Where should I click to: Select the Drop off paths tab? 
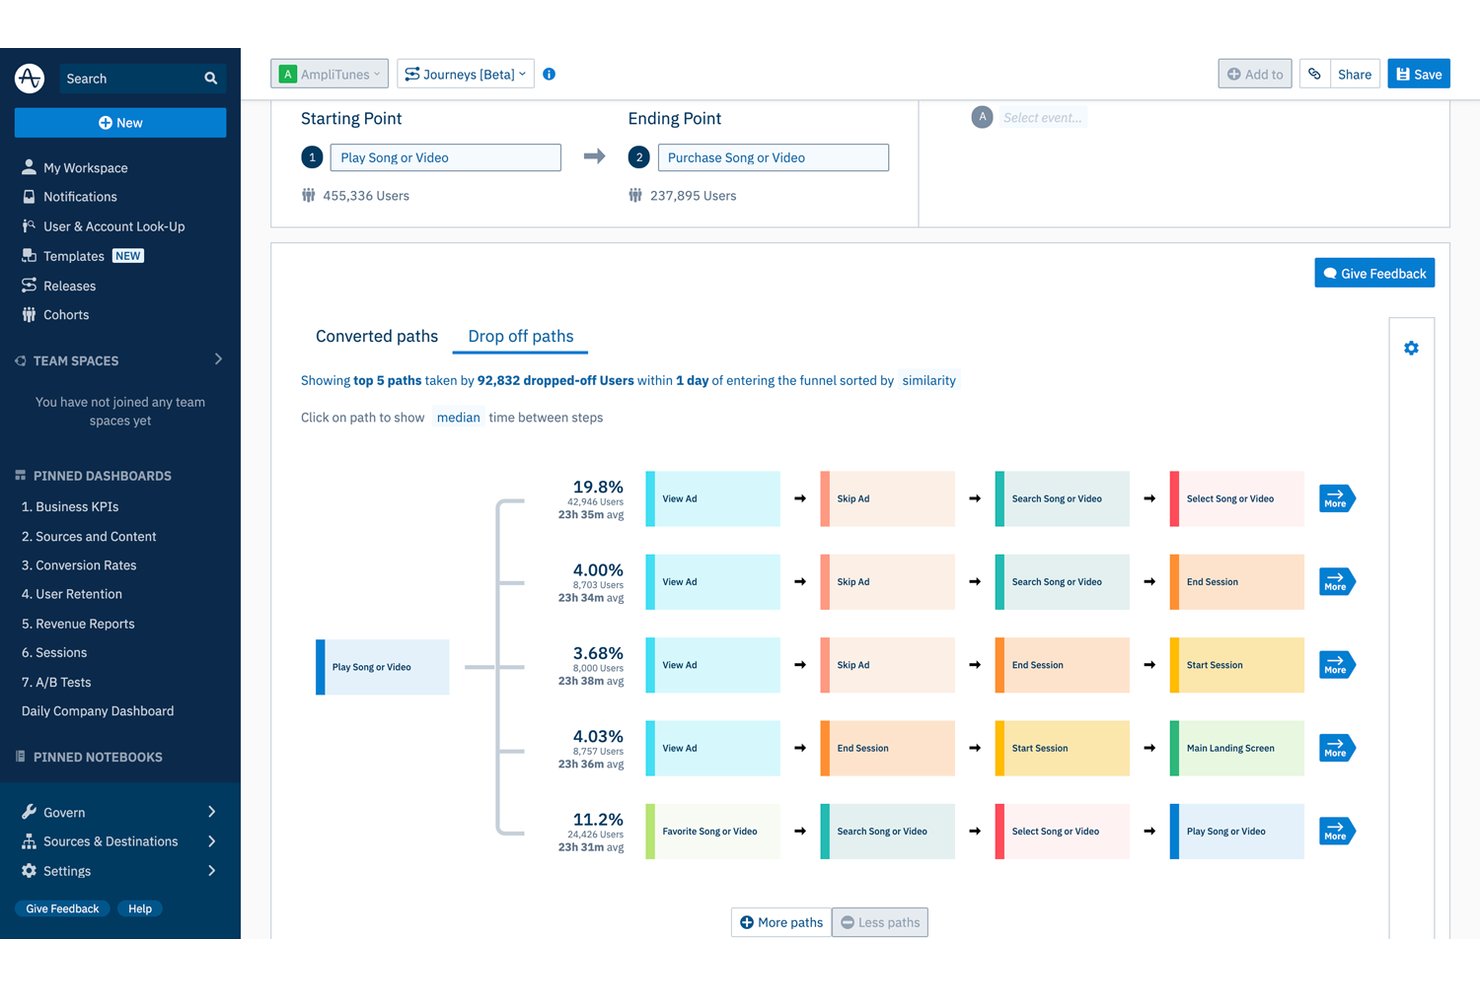tap(521, 336)
